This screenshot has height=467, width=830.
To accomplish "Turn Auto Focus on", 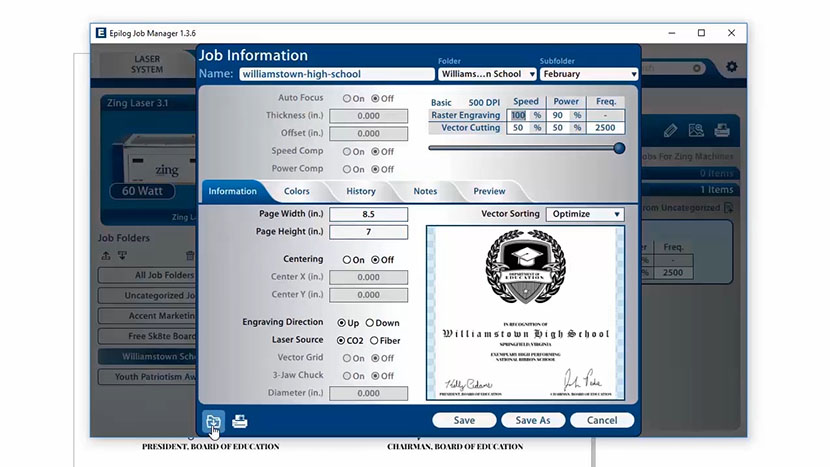I will [x=347, y=99].
